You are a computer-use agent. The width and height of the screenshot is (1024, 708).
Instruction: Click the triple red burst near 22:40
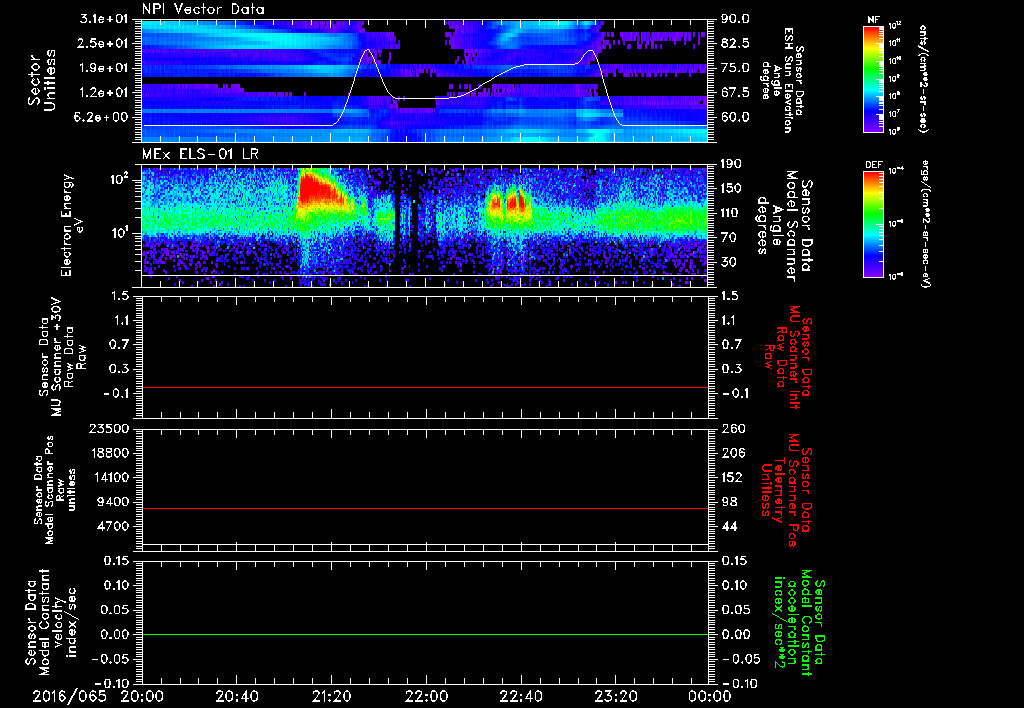[509, 202]
